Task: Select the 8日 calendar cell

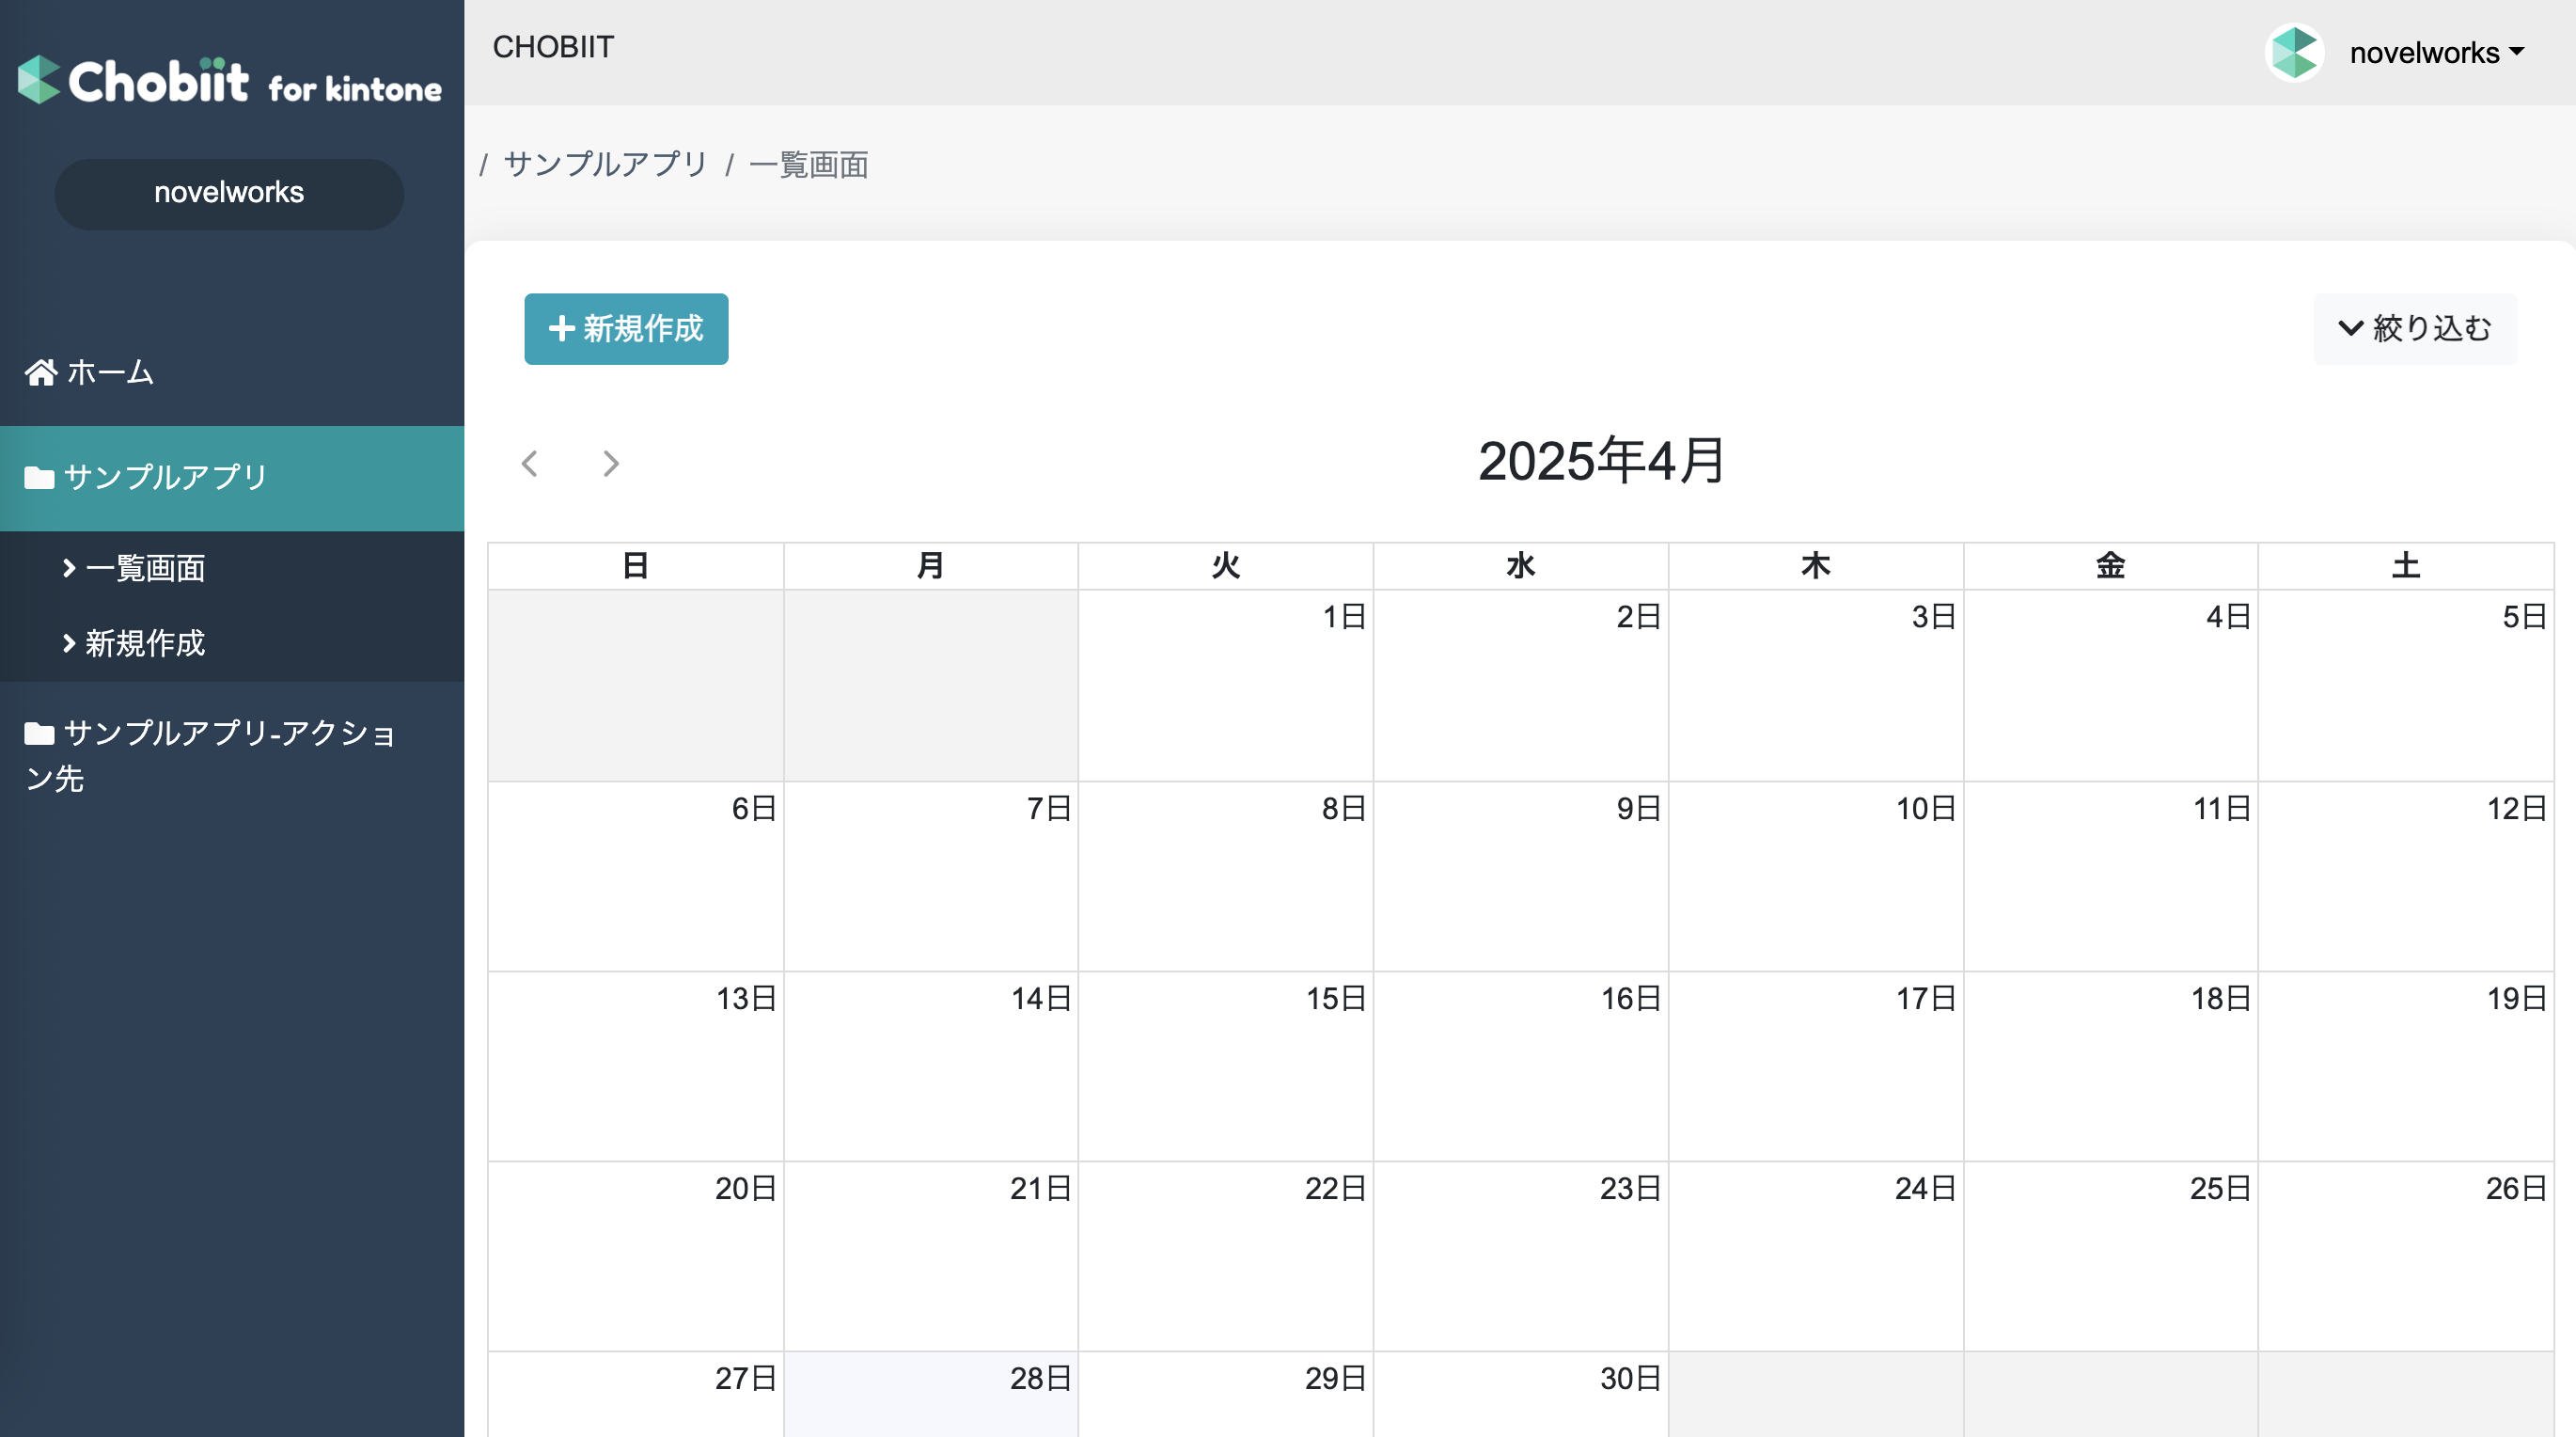Action: [x=1226, y=876]
